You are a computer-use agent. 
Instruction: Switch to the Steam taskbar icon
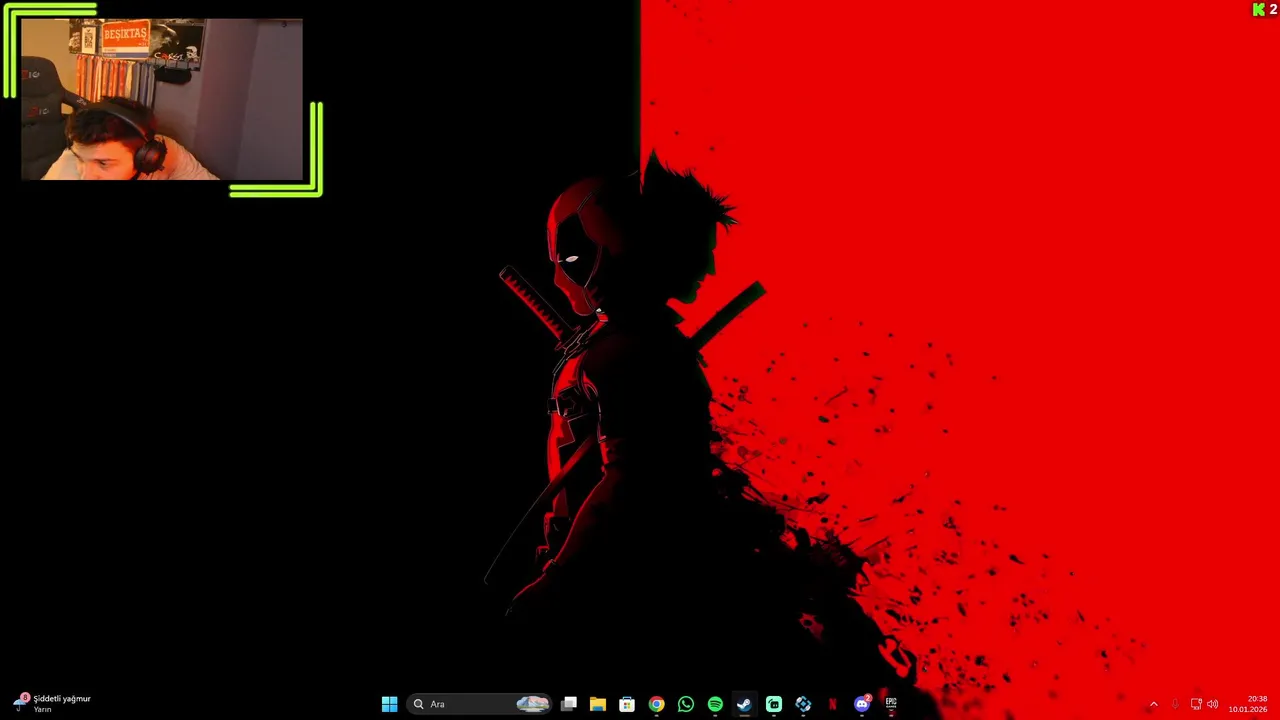point(744,704)
